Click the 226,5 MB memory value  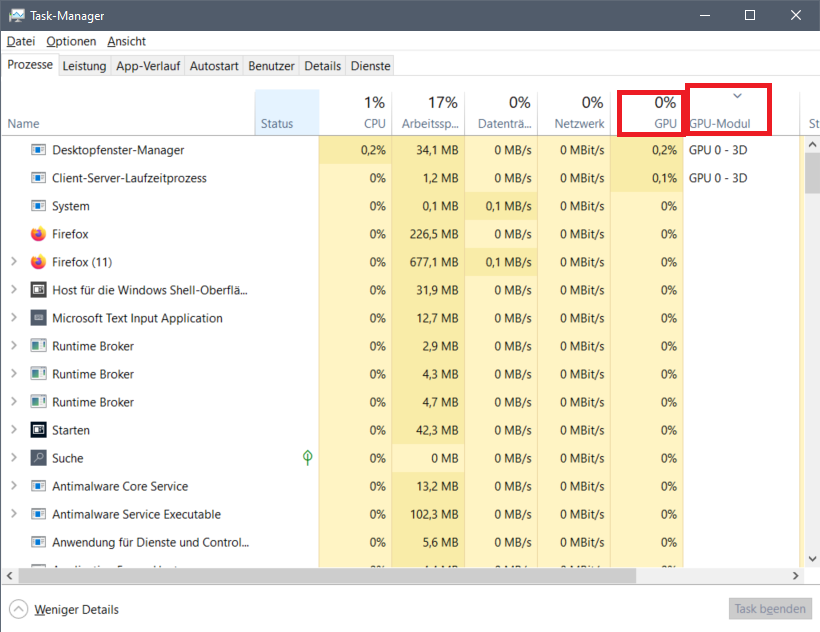[x=434, y=234]
